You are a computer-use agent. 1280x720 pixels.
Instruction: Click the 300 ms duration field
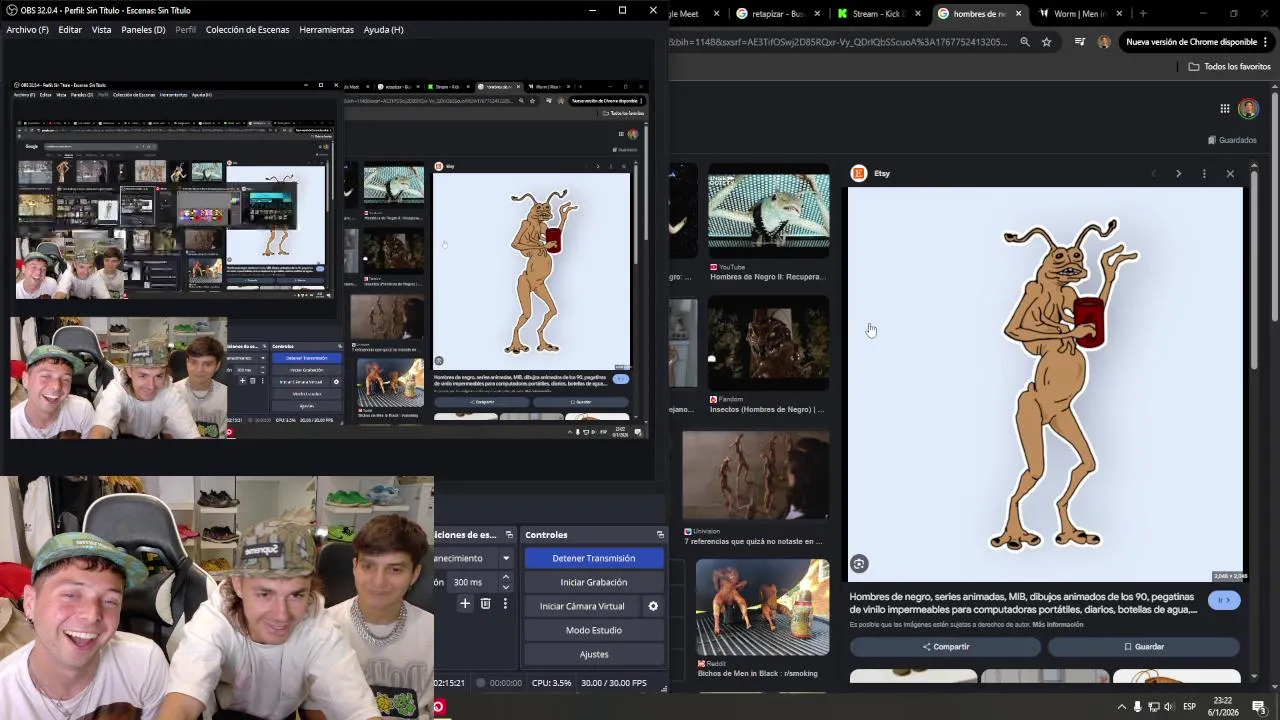coord(471,582)
